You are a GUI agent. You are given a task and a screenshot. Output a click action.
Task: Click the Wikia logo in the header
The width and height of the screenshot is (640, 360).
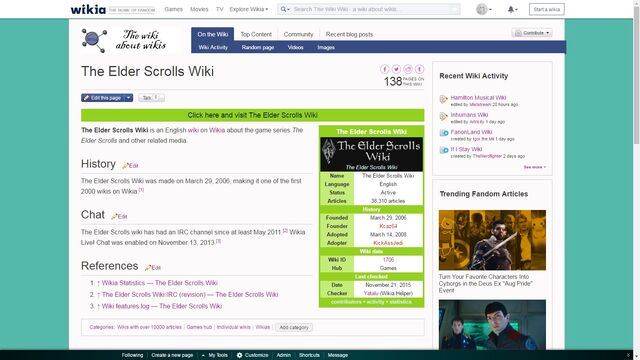tap(88, 9)
